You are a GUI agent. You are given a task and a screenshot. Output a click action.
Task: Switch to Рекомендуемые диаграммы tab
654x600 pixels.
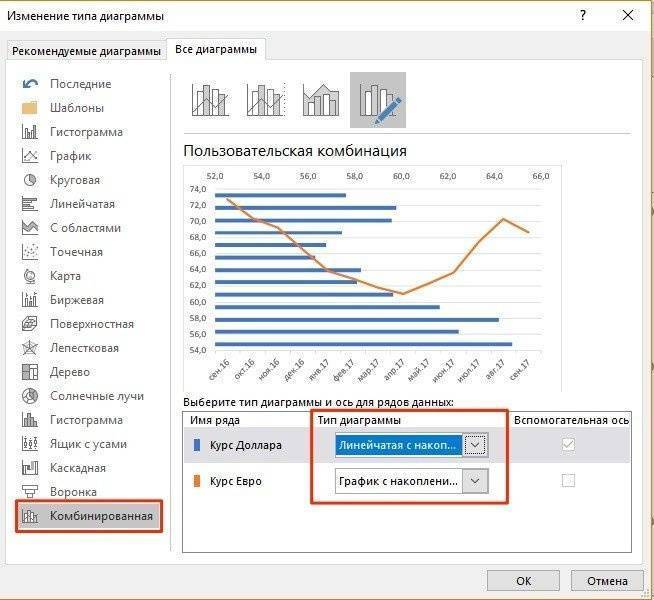pyautogui.click(x=86, y=51)
